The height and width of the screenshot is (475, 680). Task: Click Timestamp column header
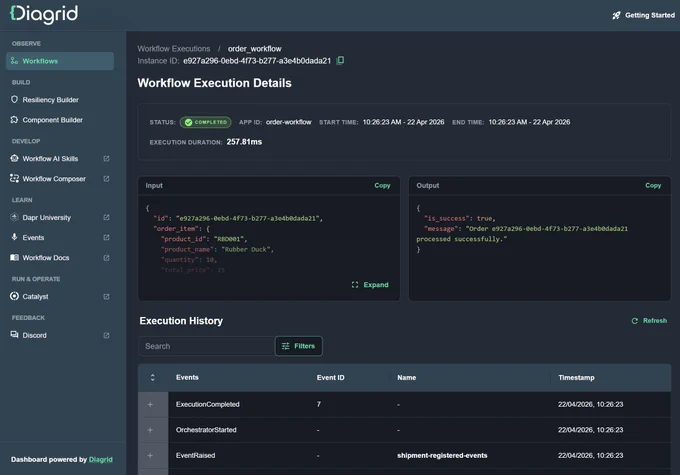(x=576, y=377)
